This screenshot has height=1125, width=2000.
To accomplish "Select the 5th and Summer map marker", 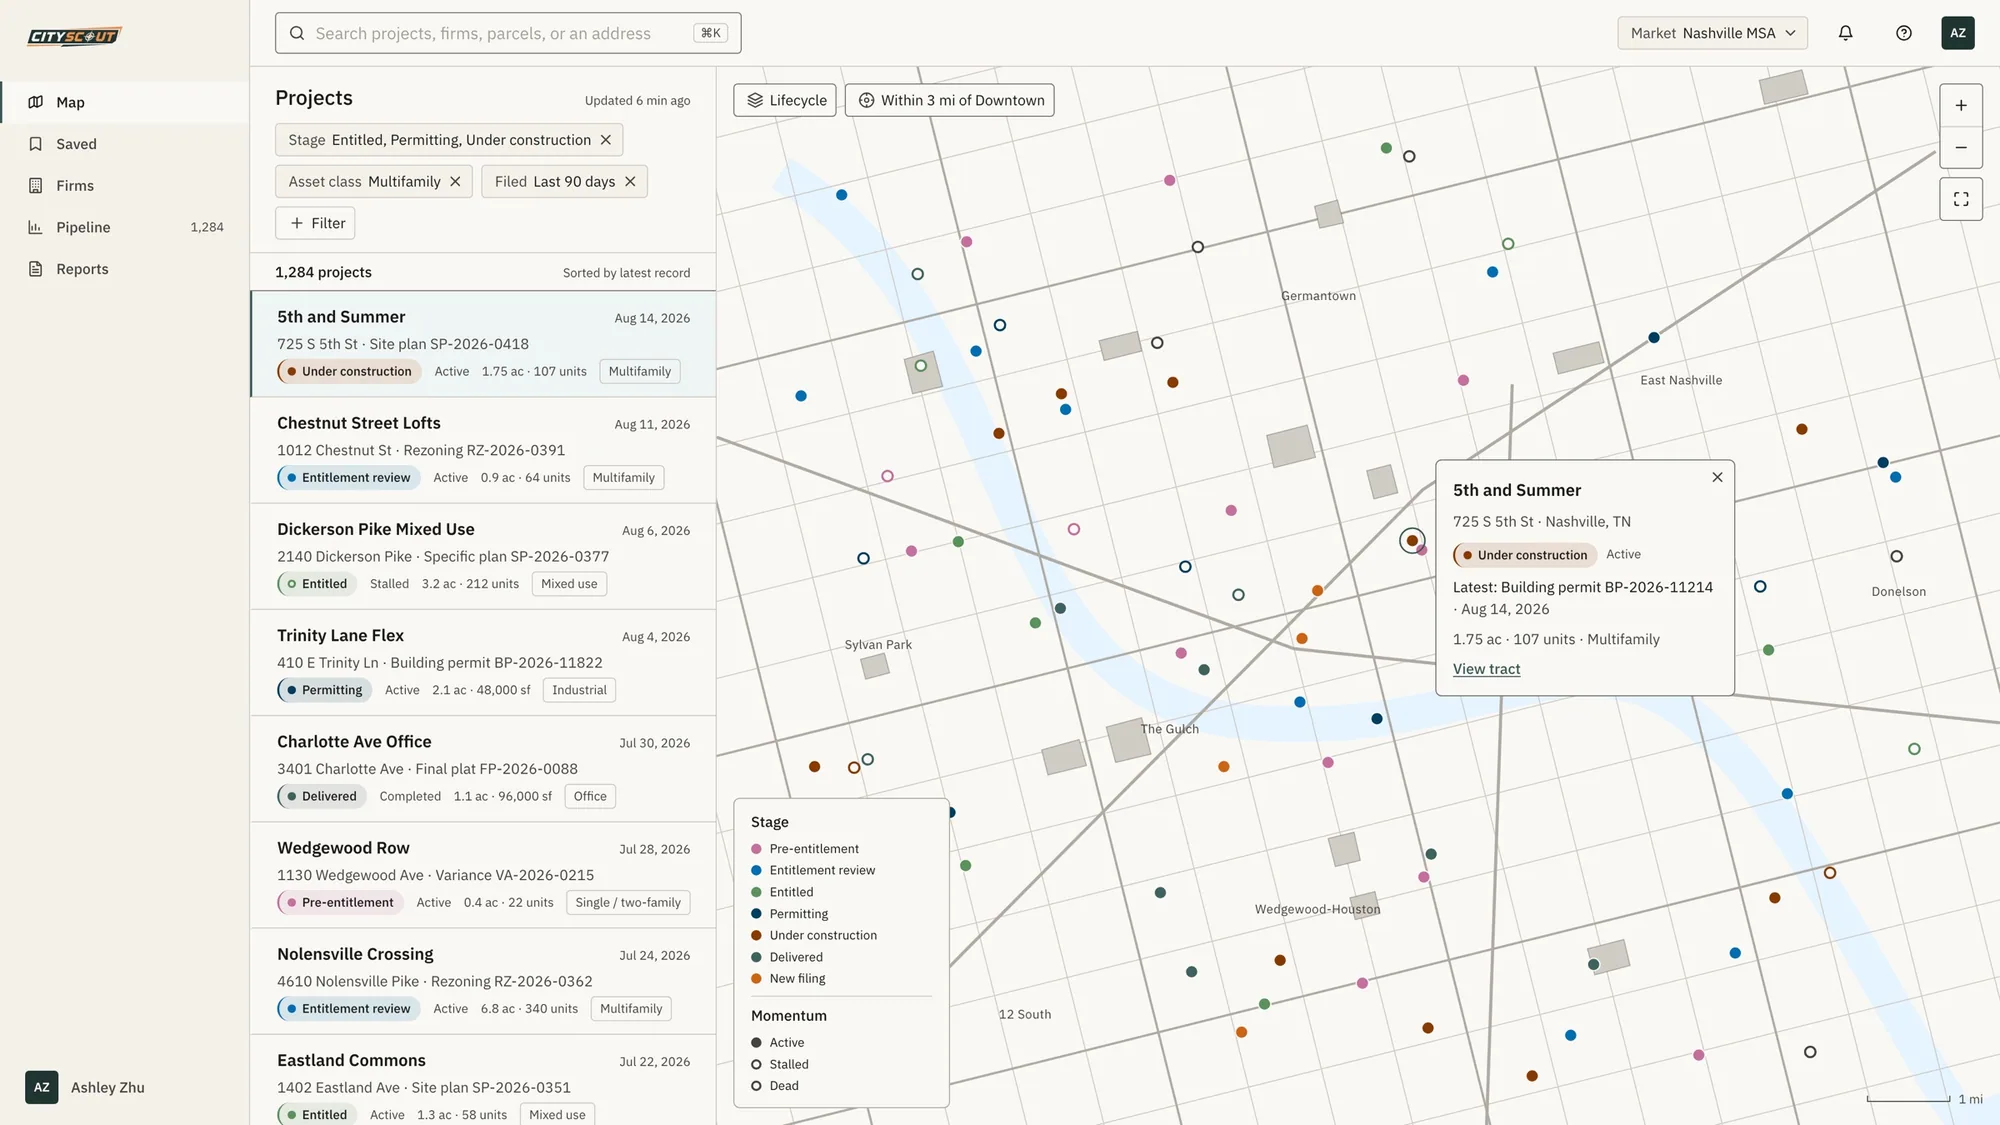I will [x=1411, y=540].
